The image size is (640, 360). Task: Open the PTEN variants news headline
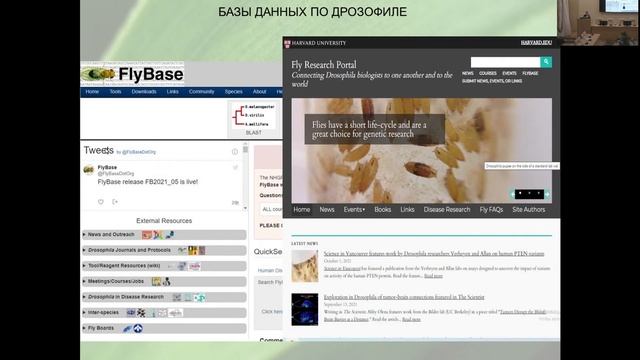(434, 253)
